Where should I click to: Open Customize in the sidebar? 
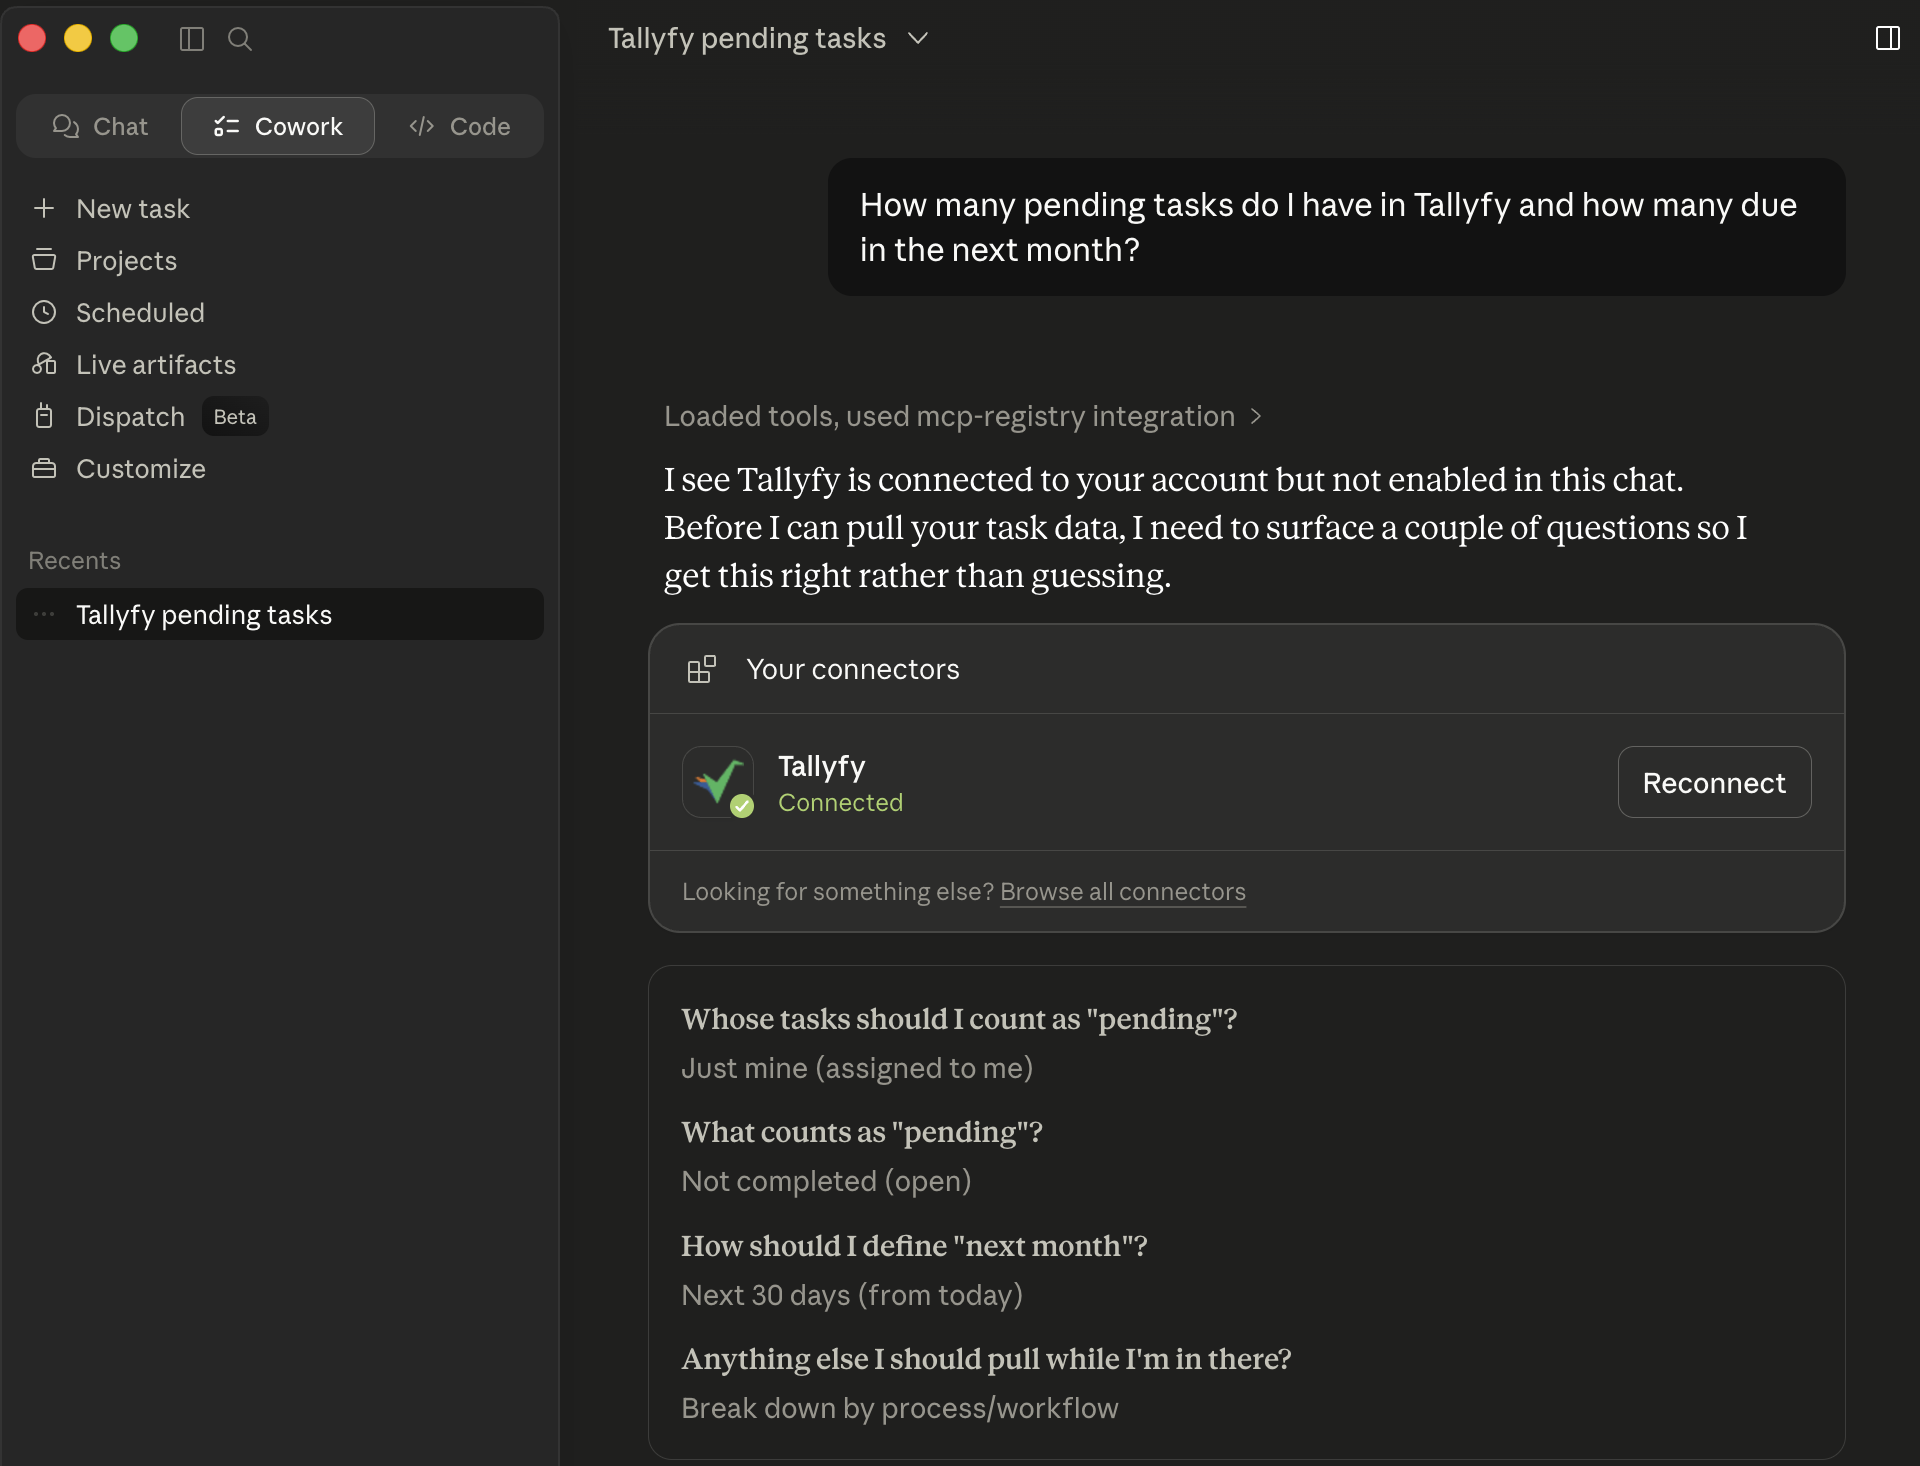(x=141, y=468)
